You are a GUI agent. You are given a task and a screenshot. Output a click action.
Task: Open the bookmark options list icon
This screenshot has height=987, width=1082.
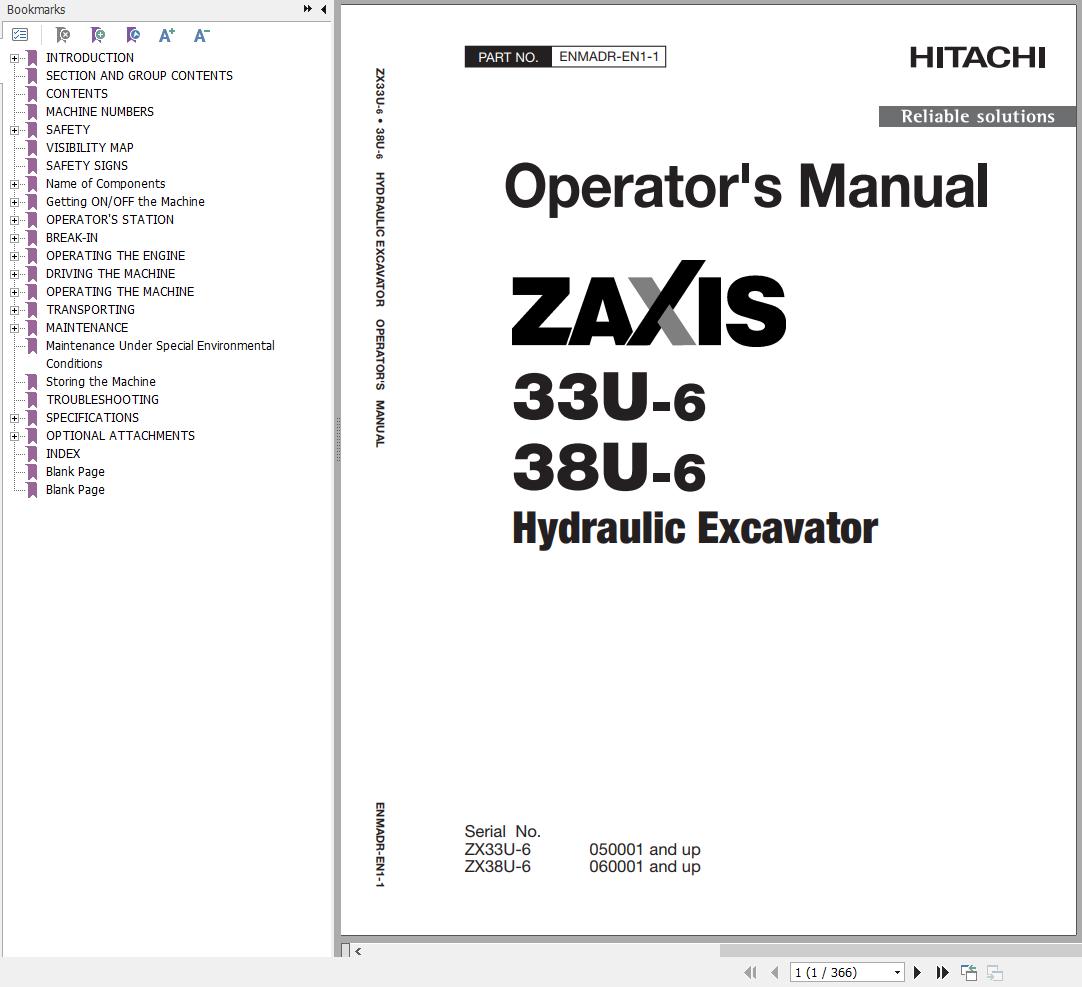(21, 35)
